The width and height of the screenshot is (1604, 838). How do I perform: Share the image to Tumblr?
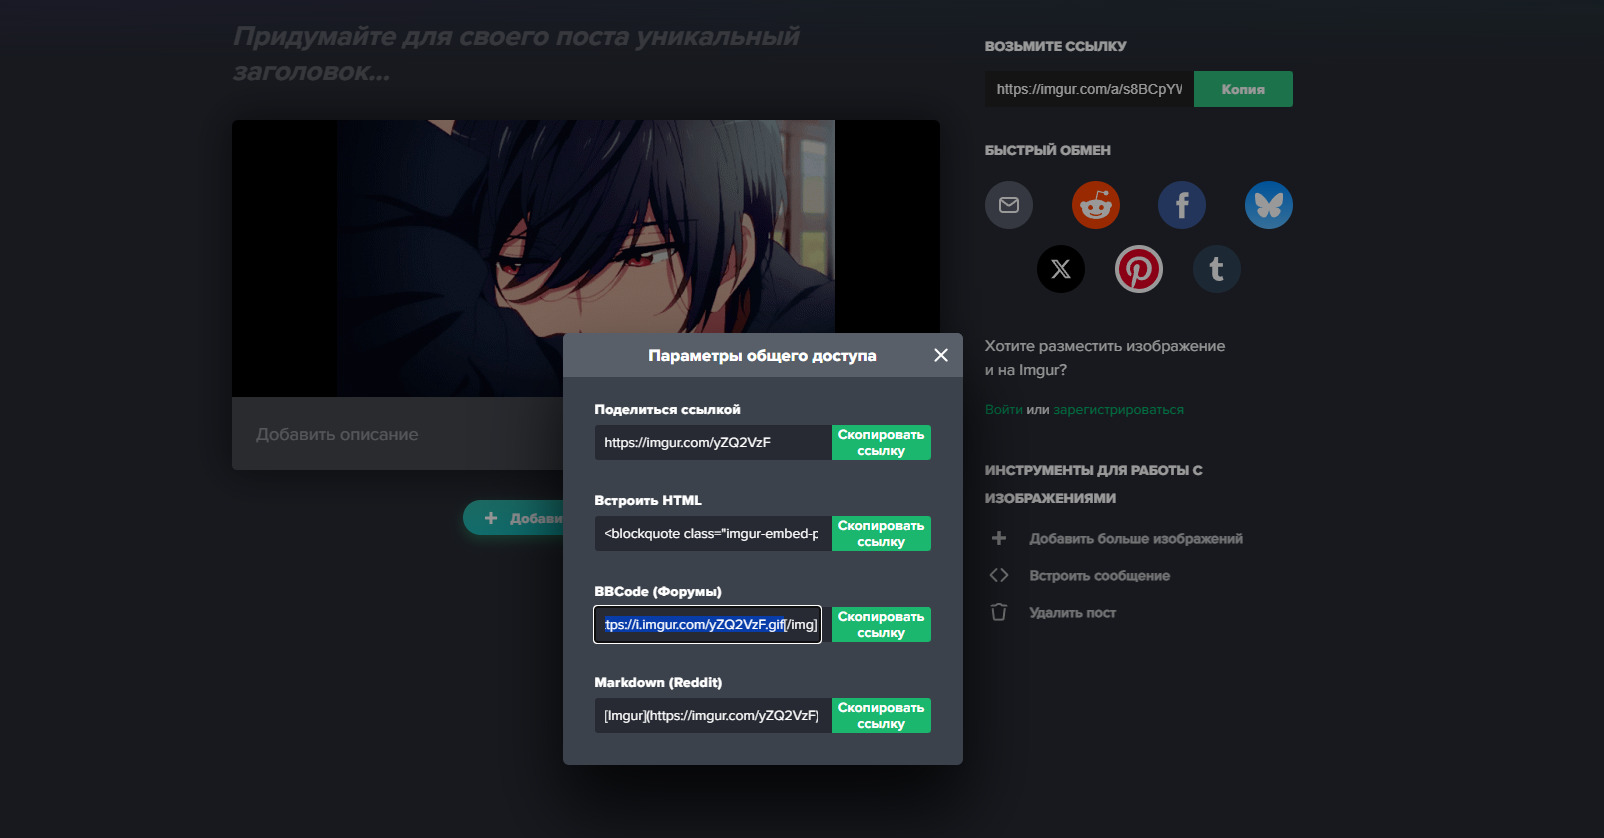click(x=1216, y=269)
